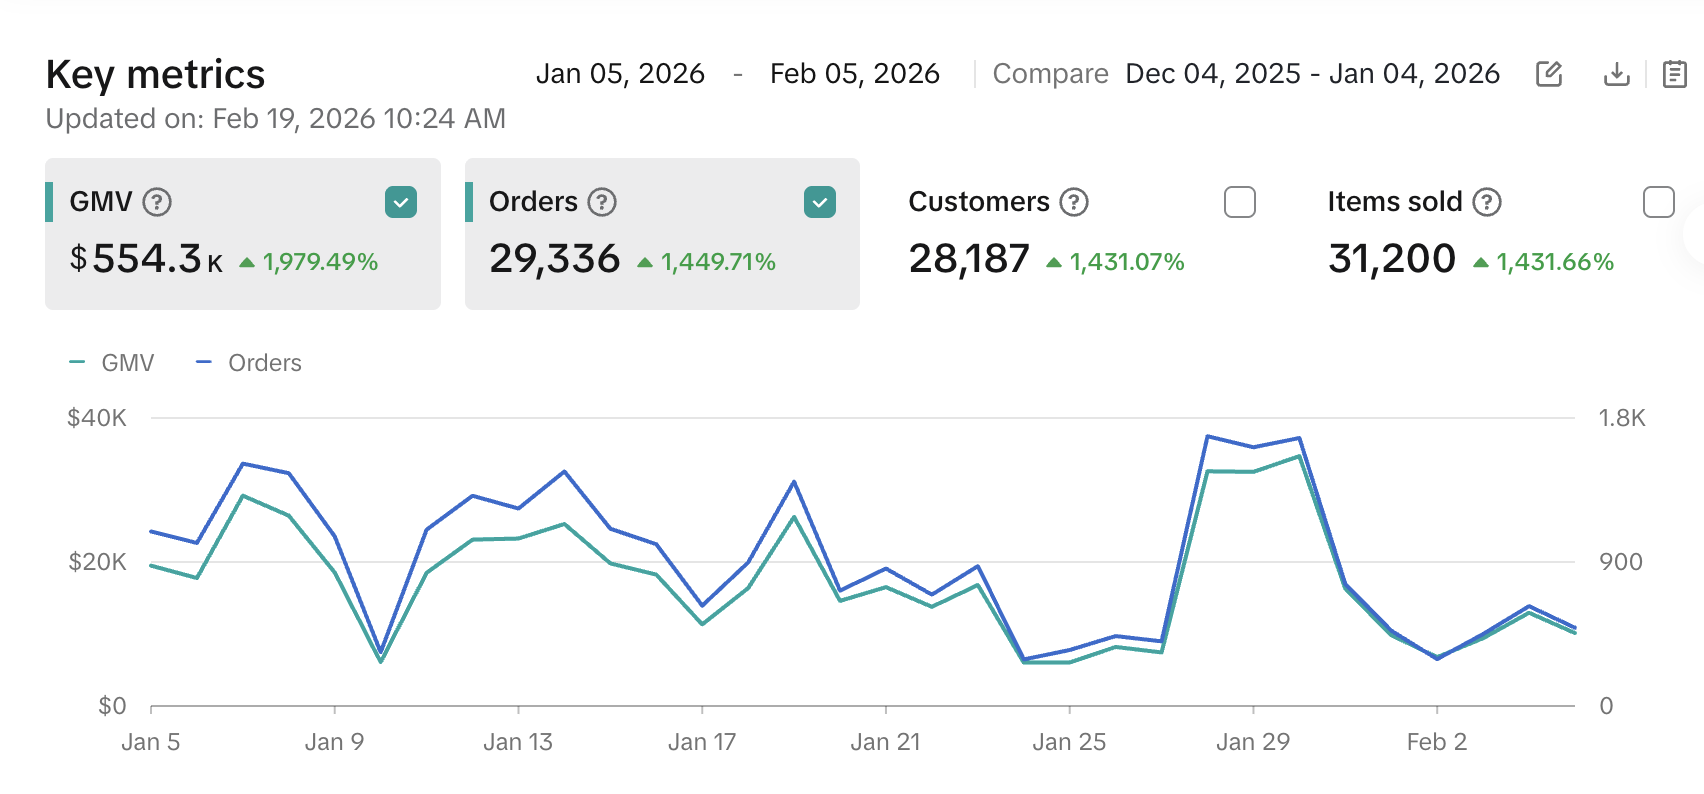Click the edit pencil icon near date range

pyautogui.click(x=1548, y=74)
